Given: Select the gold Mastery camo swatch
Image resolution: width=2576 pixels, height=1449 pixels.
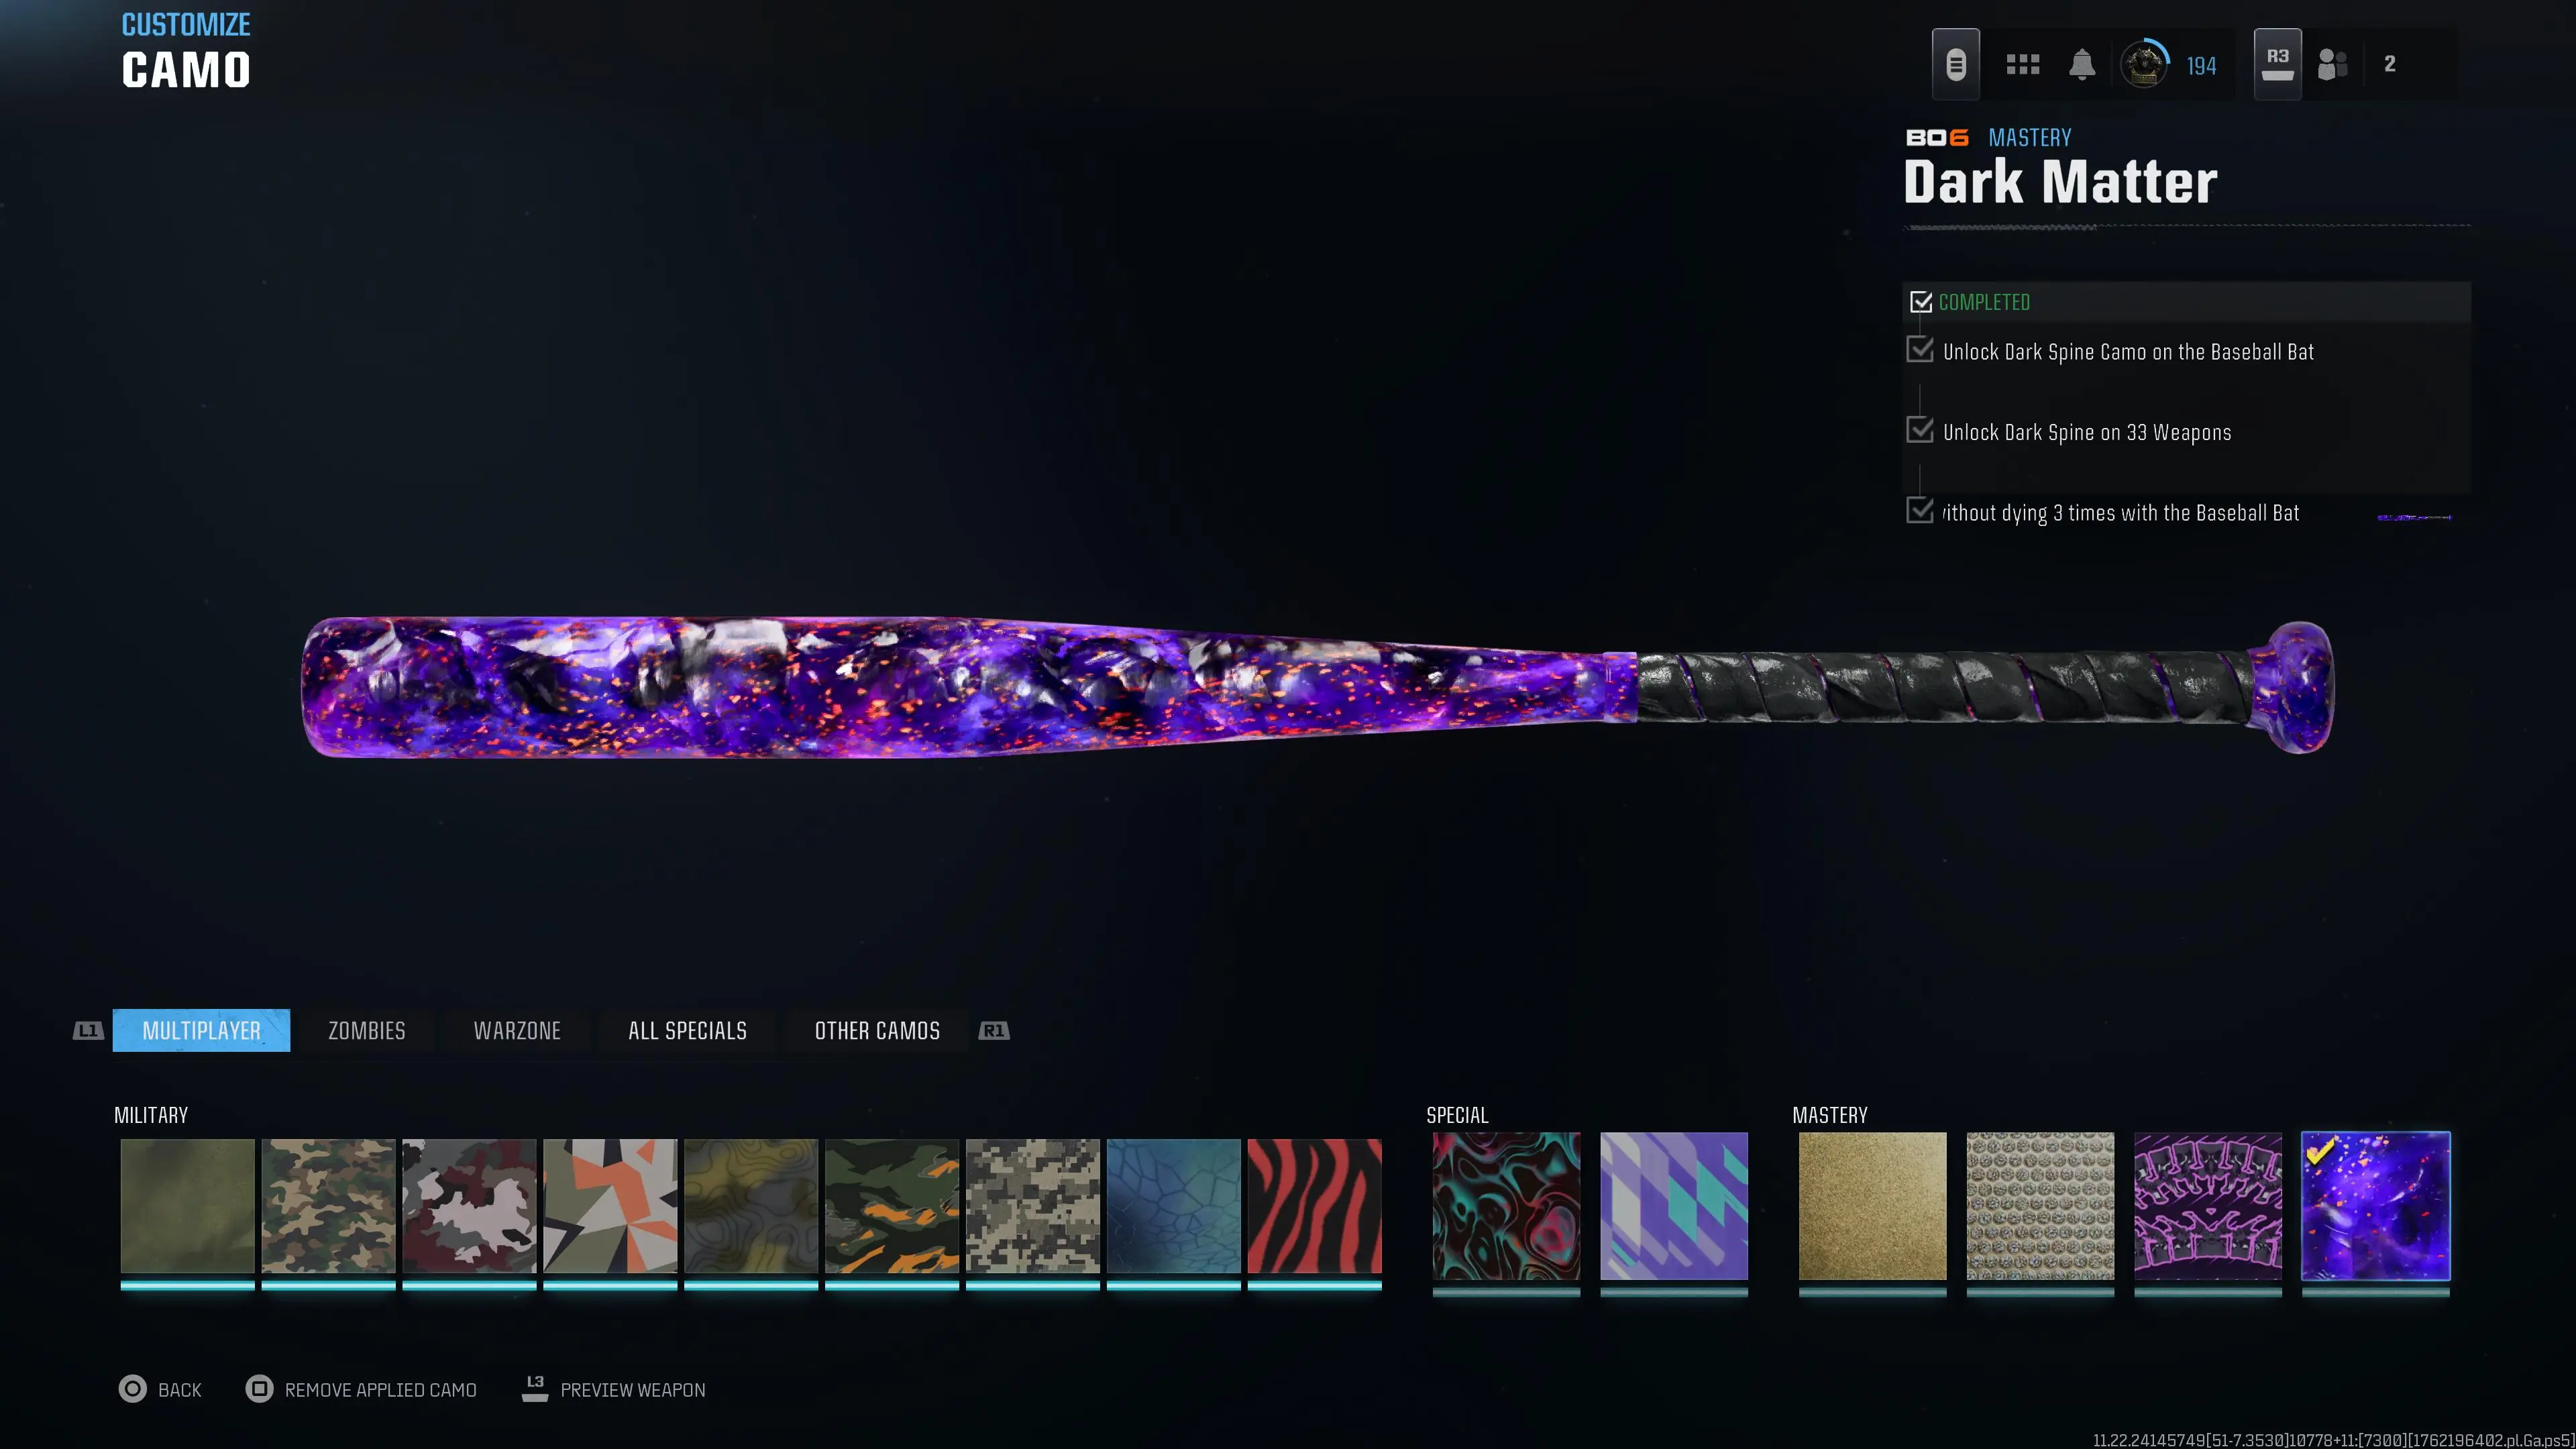Looking at the screenshot, I should pos(1872,1206).
